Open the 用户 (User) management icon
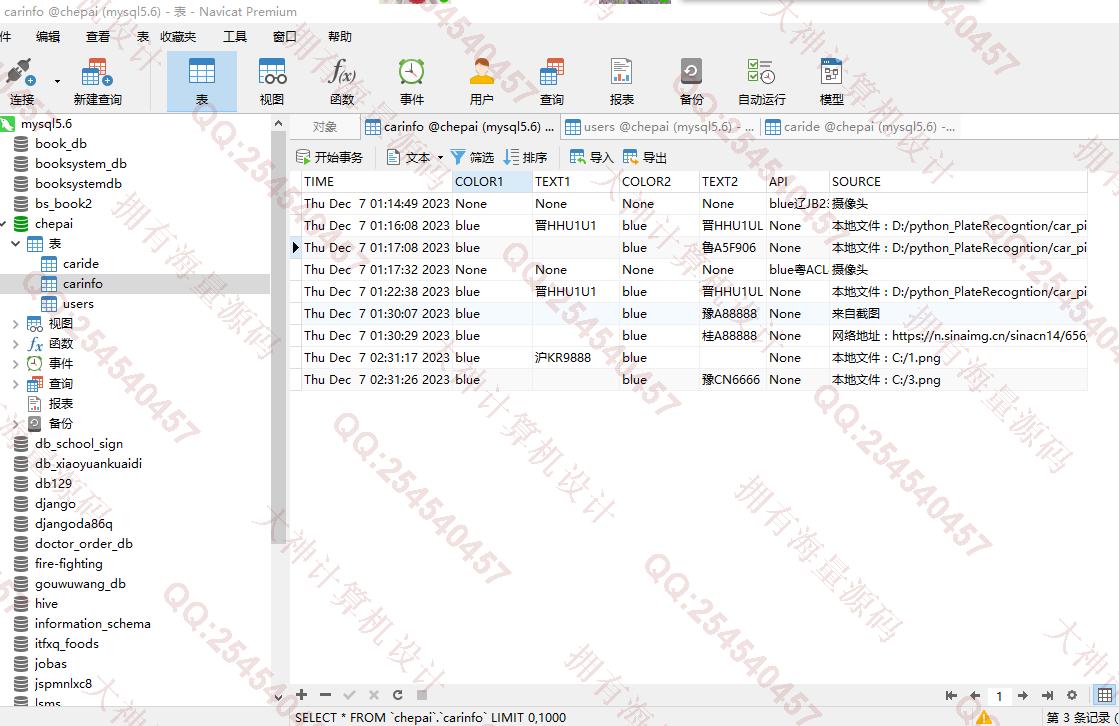1119x726 pixels. [482, 81]
